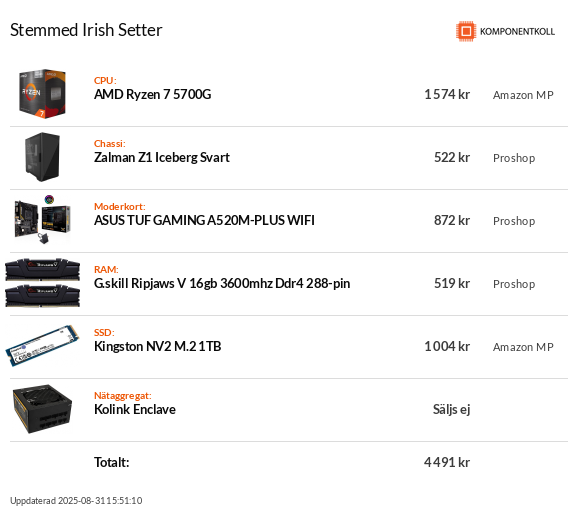
Task: Select the Zalman Z1 Iceberg Svart title
Action: [x=162, y=157]
